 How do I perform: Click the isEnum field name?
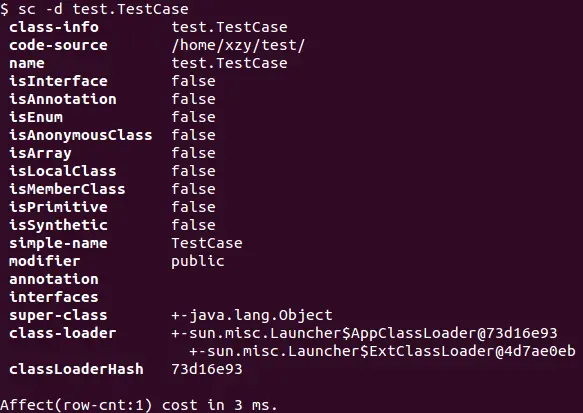click(36, 117)
